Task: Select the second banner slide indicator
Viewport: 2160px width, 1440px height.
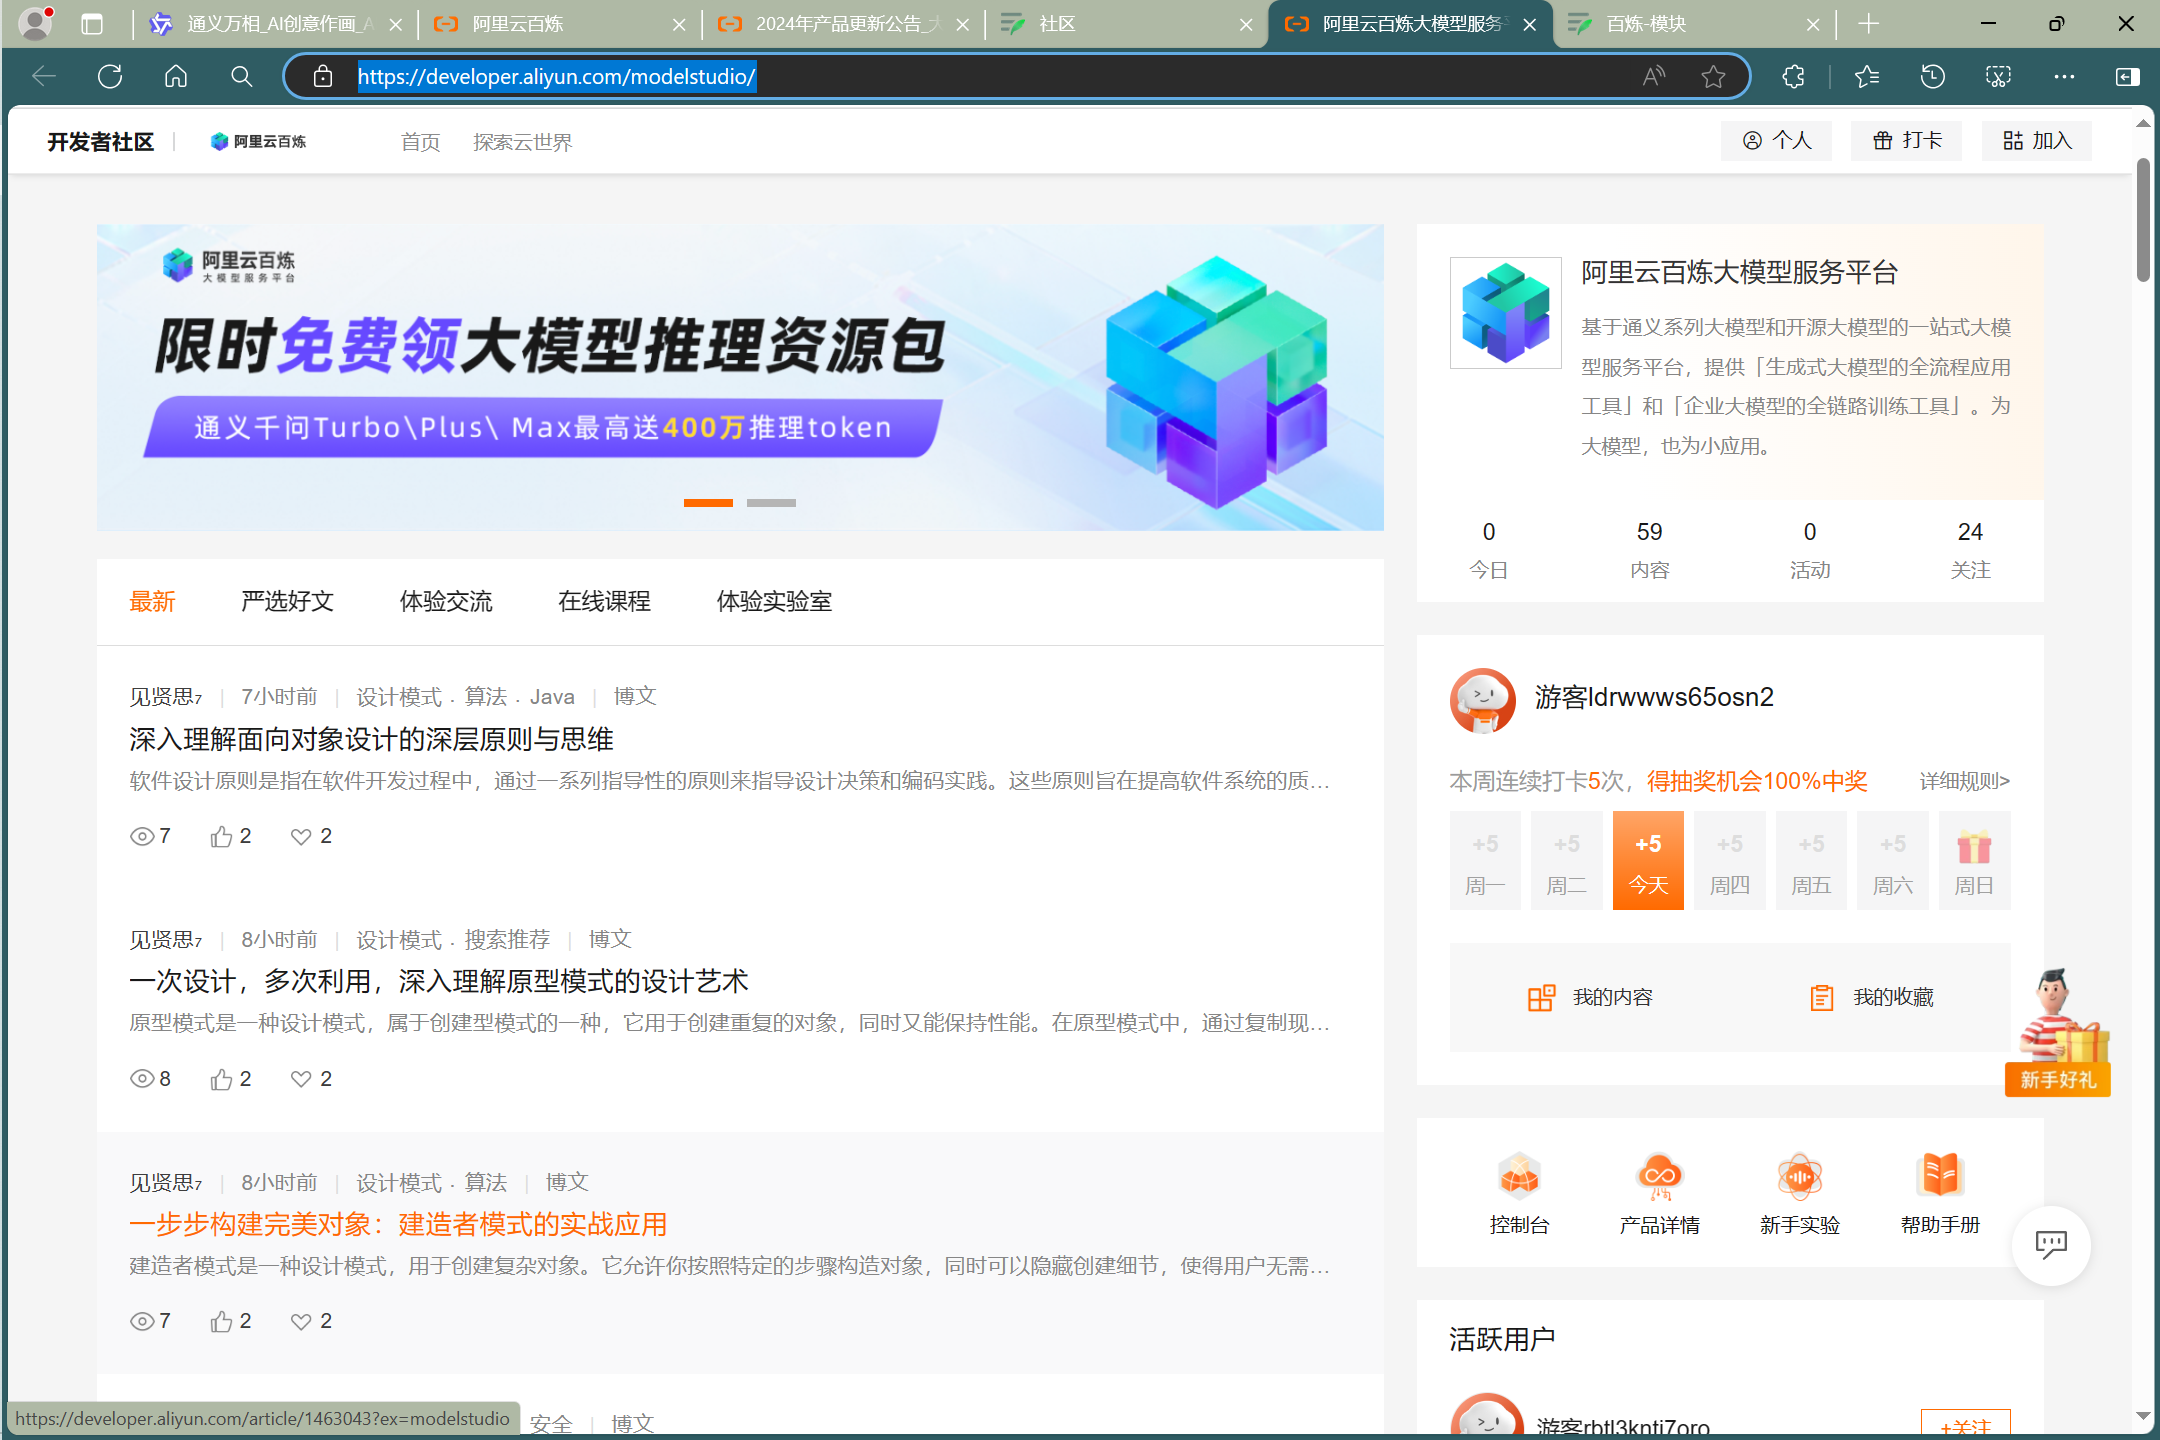Action: coord(771,503)
